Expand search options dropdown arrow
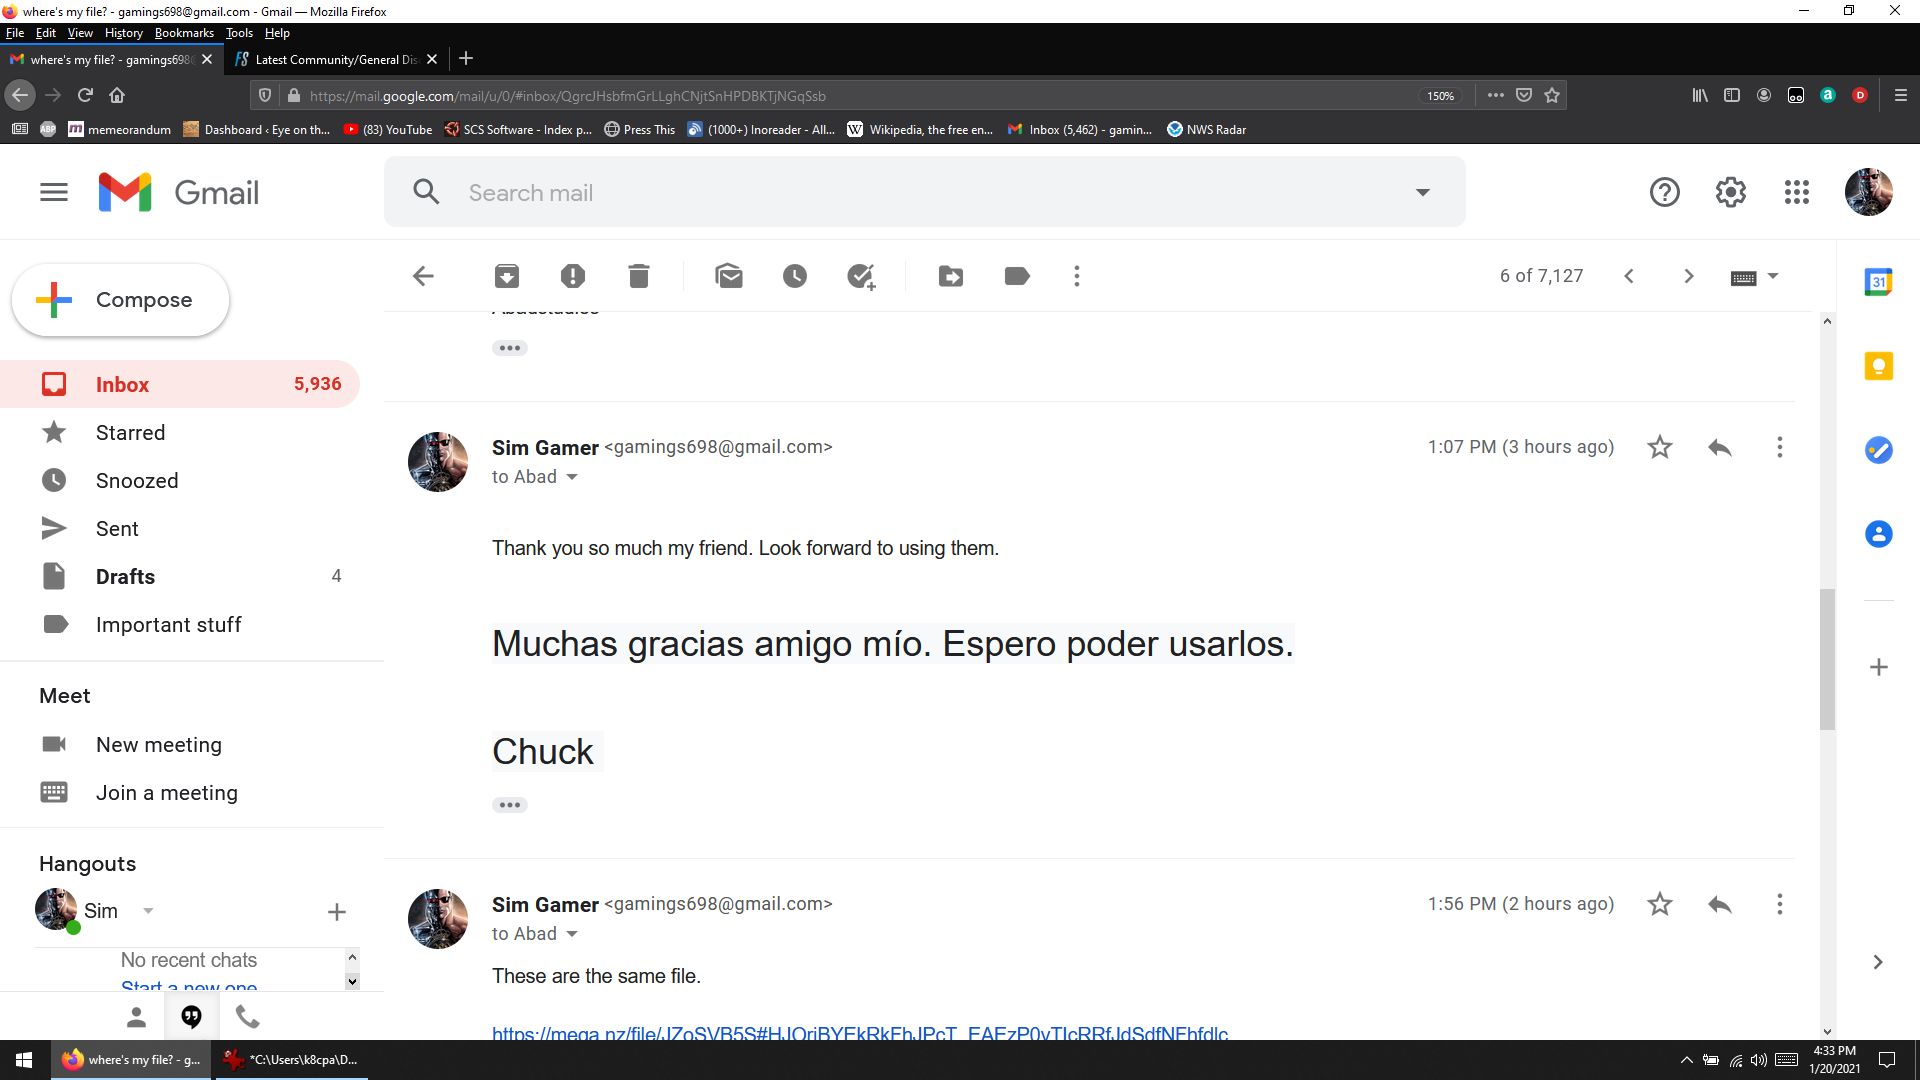1920x1080 pixels. (x=1422, y=192)
